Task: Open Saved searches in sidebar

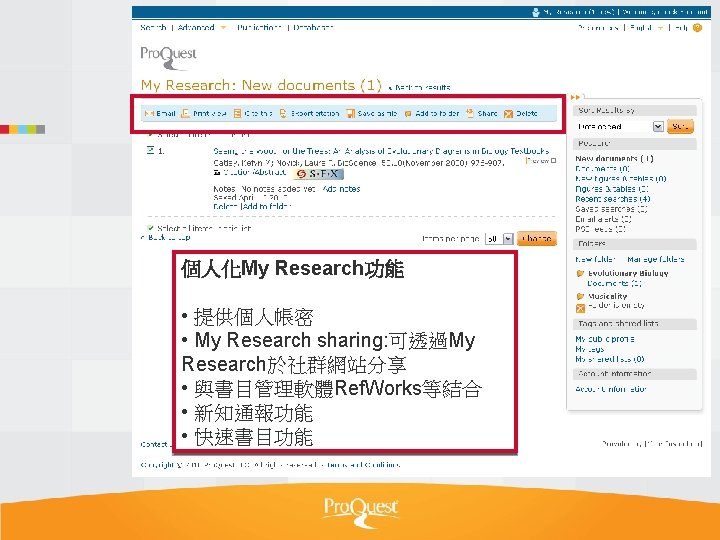Action: [611, 209]
